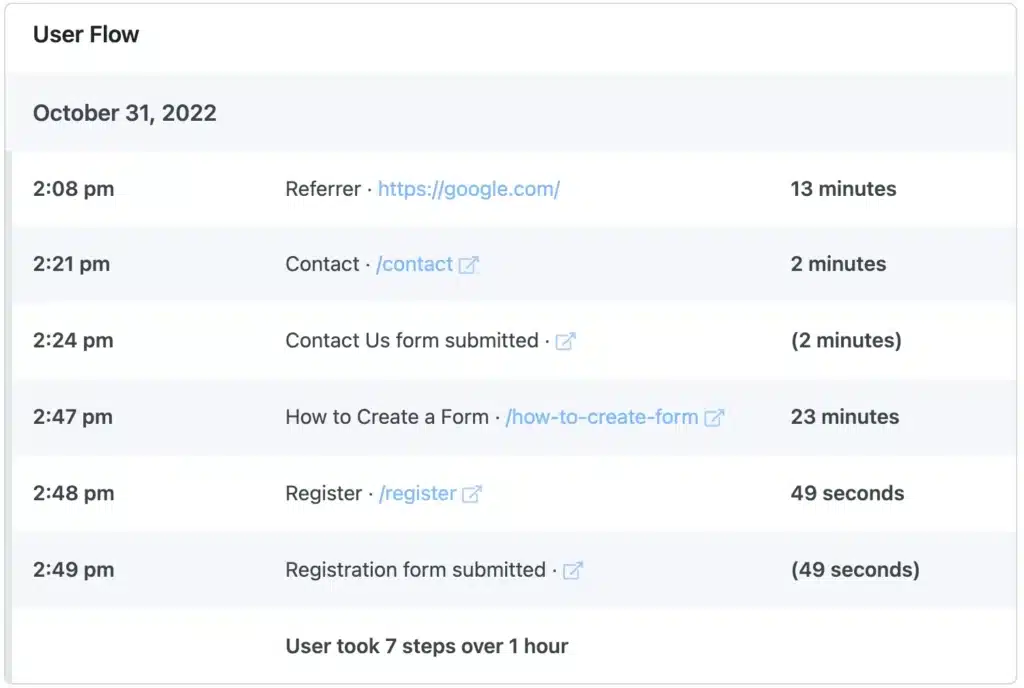Select the User took 7 steps summary
The width and height of the screenshot is (1024, 688).
426,646
